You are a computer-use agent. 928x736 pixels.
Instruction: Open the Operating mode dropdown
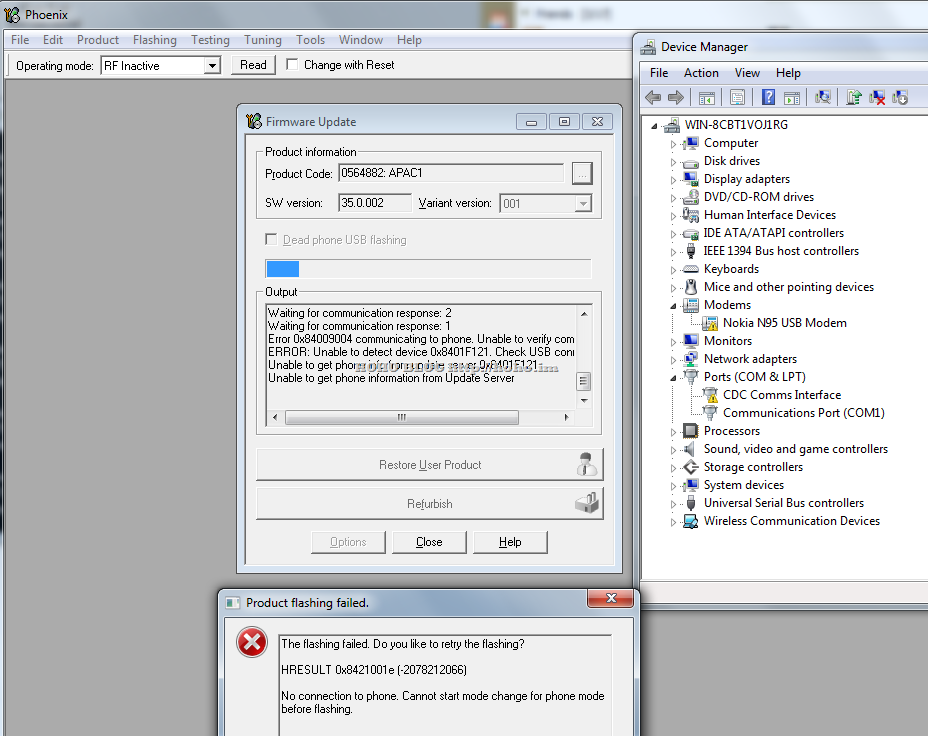click(212, 66)
